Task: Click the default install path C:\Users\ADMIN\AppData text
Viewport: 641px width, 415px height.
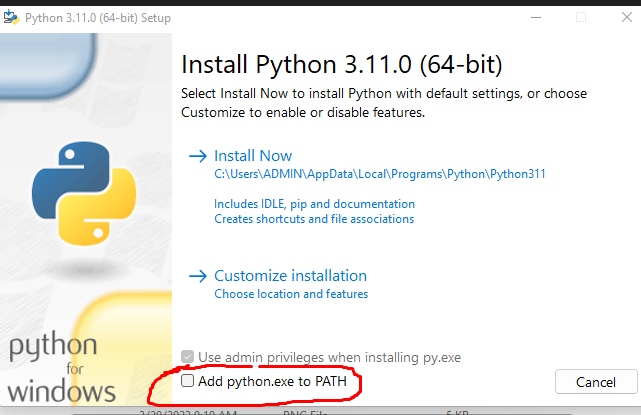Action: 380,174
